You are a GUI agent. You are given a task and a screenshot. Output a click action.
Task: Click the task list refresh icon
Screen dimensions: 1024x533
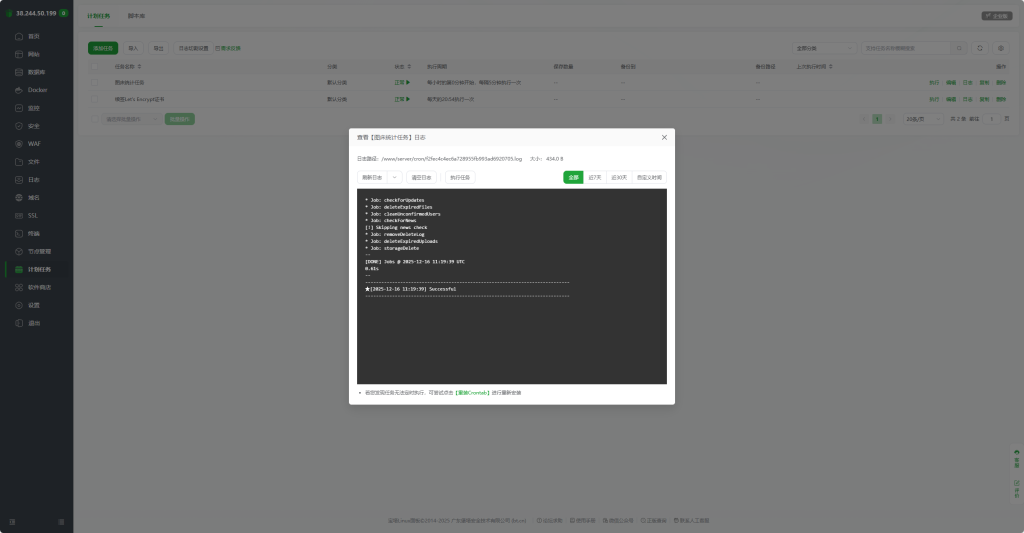click(980, 48)
